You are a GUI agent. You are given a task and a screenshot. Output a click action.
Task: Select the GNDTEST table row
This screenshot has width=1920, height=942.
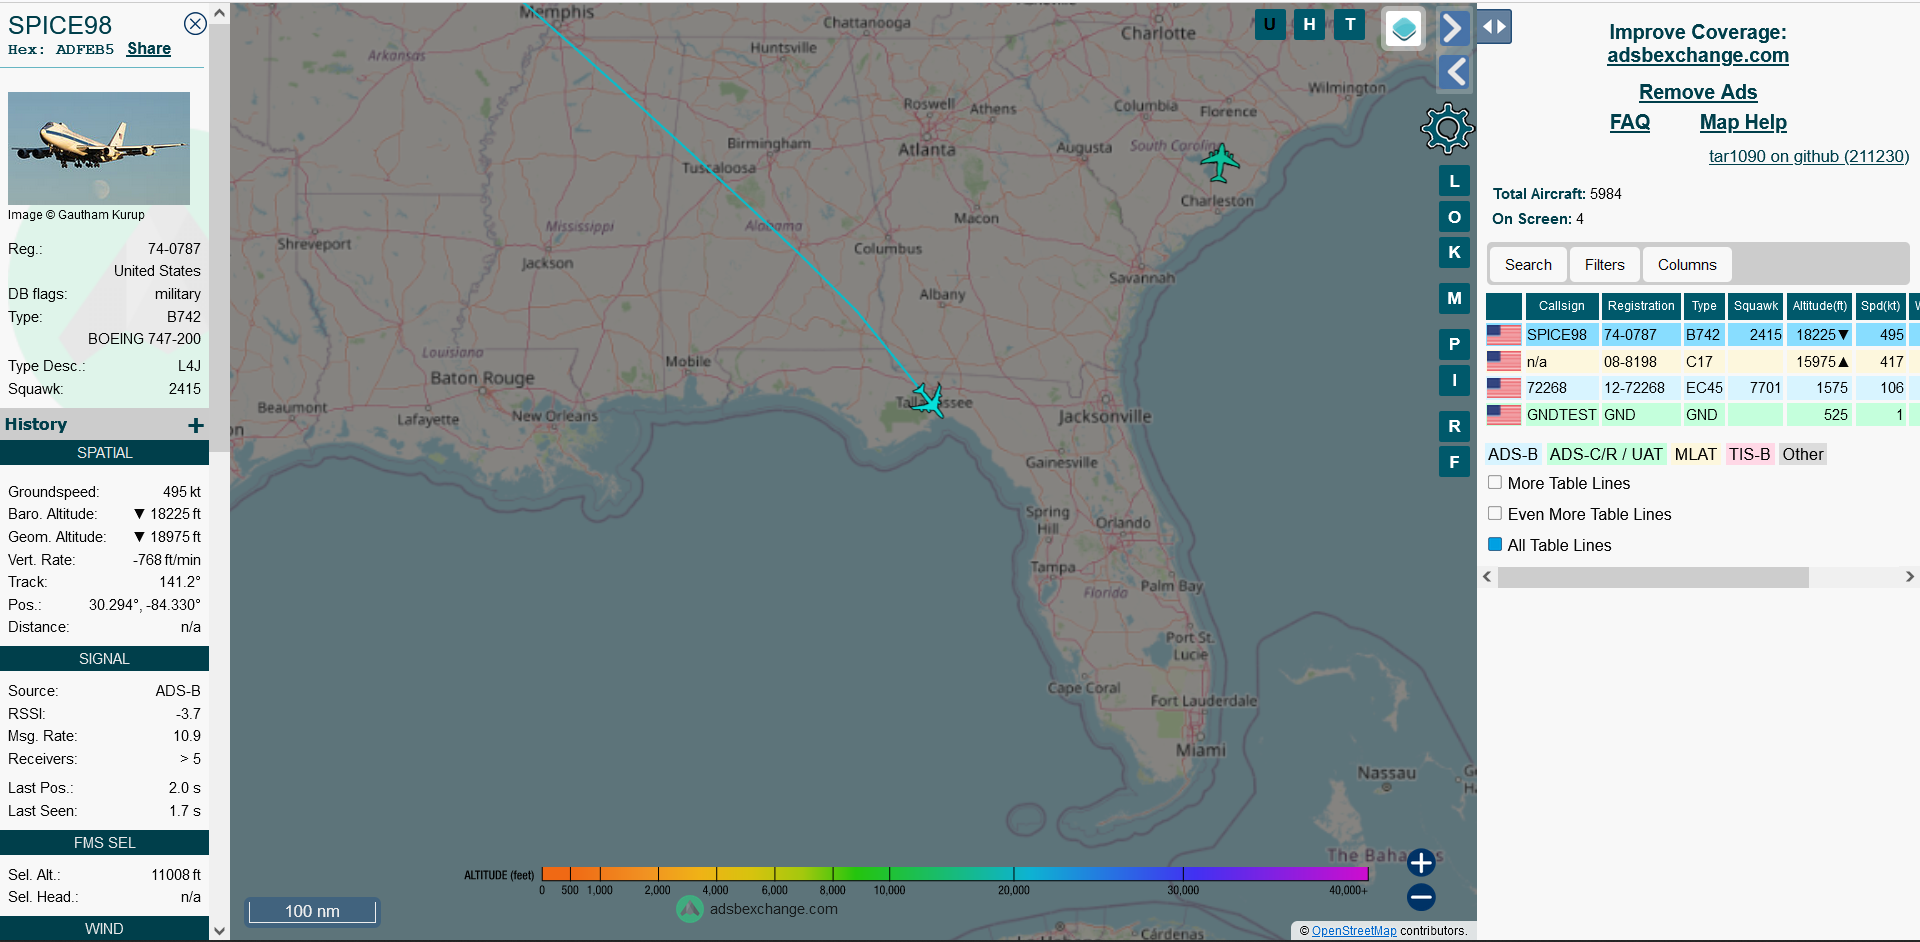point(1702,414)
